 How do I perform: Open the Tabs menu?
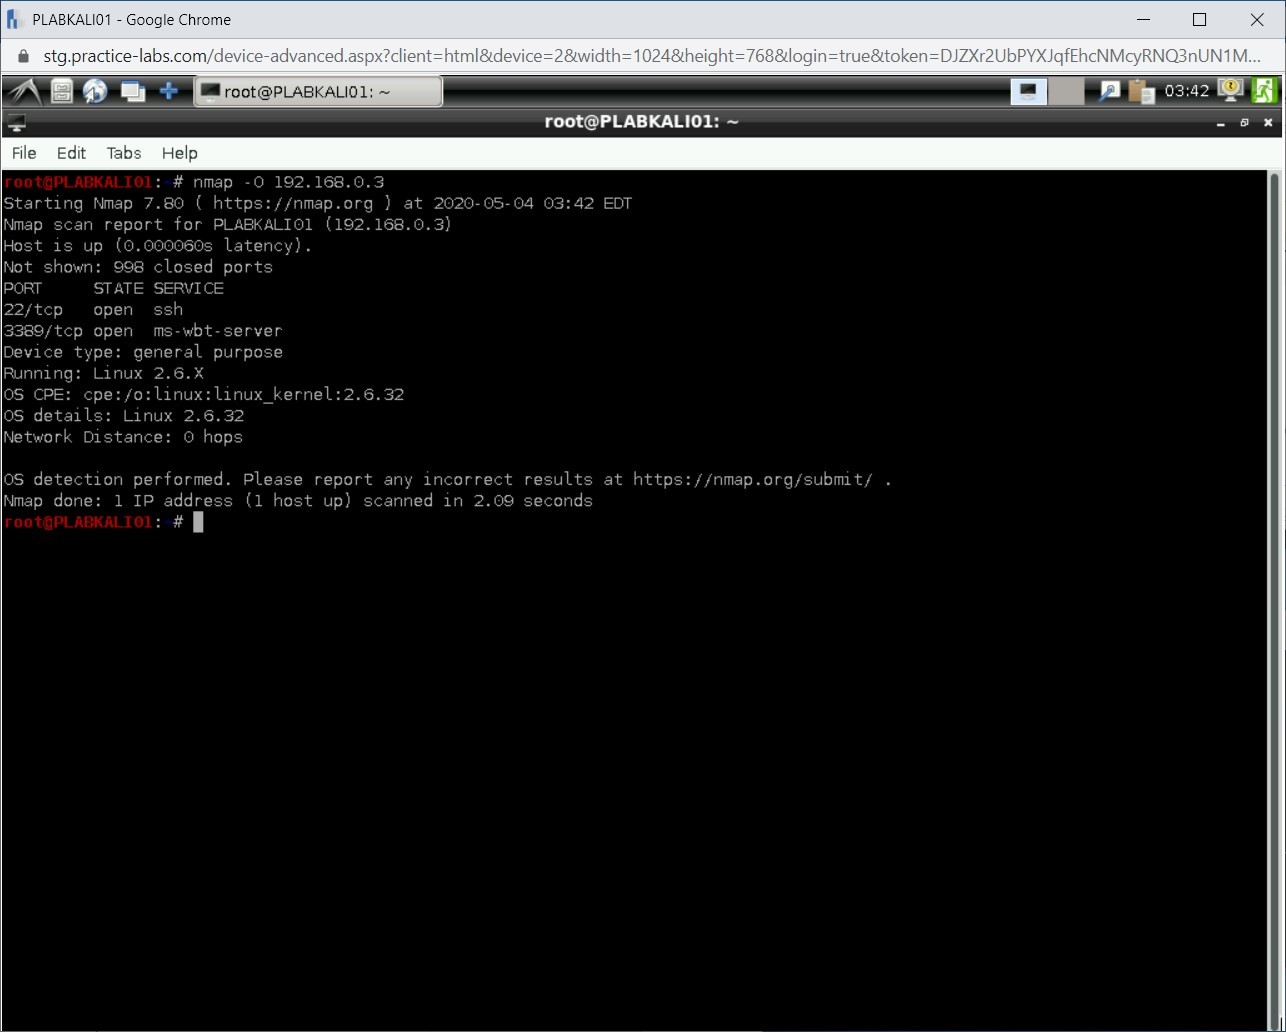coord(124,153)
